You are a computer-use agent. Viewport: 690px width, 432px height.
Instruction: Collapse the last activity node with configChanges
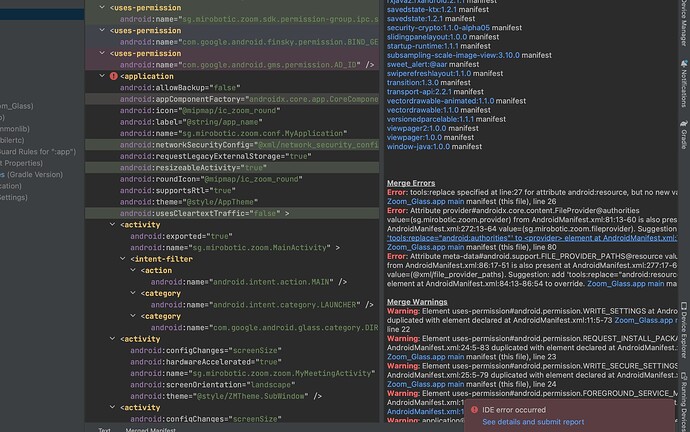[x=113, y=407]
